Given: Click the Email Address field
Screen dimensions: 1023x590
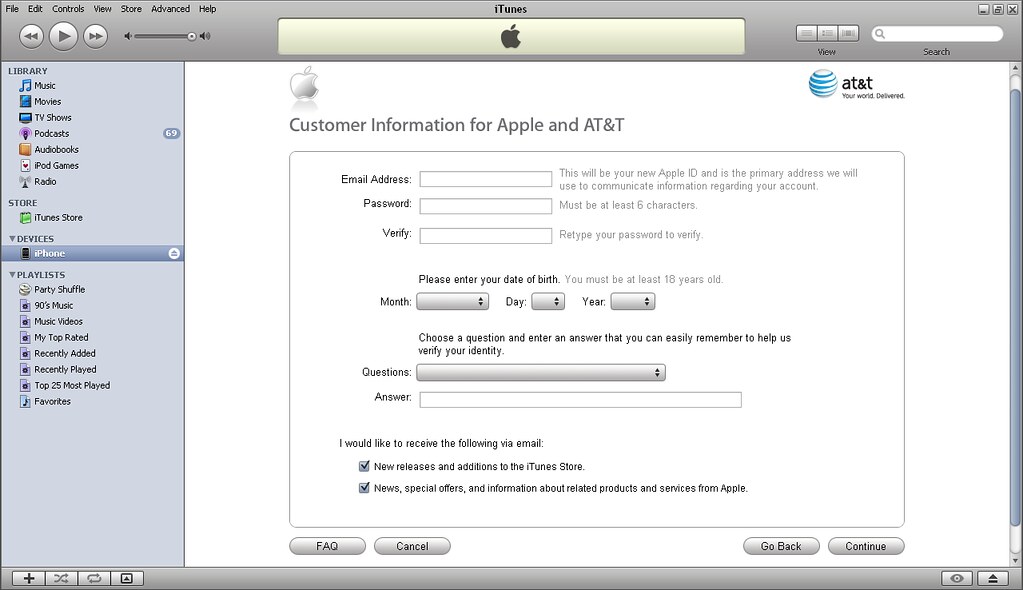Looking at the screenshot, I should pyautogui.click(x=485, y=179).
